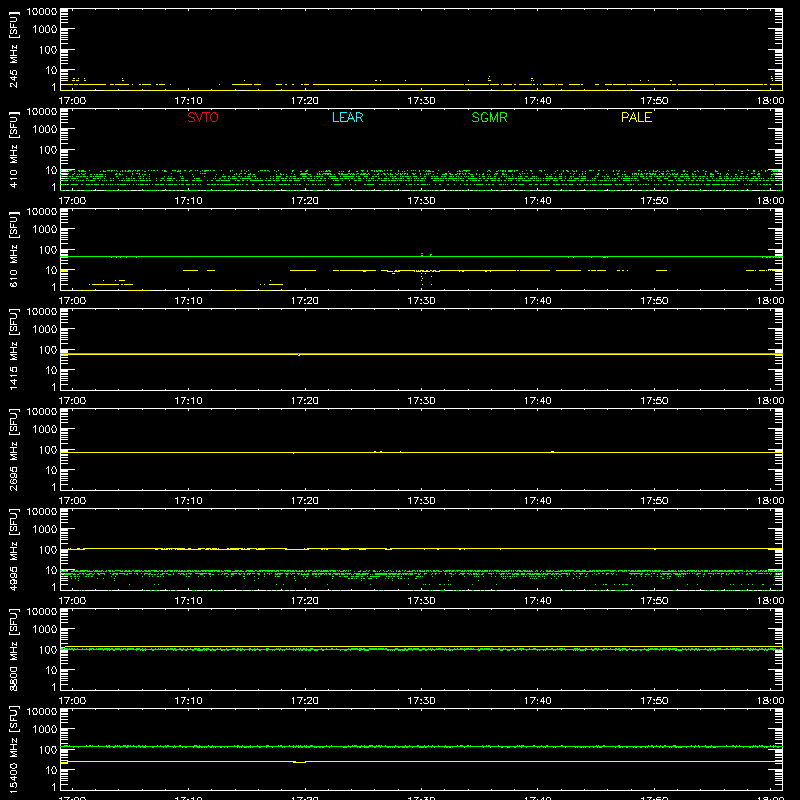Click the 17:20 time tick of 1415 MHz plot

[x=305, y=401]
